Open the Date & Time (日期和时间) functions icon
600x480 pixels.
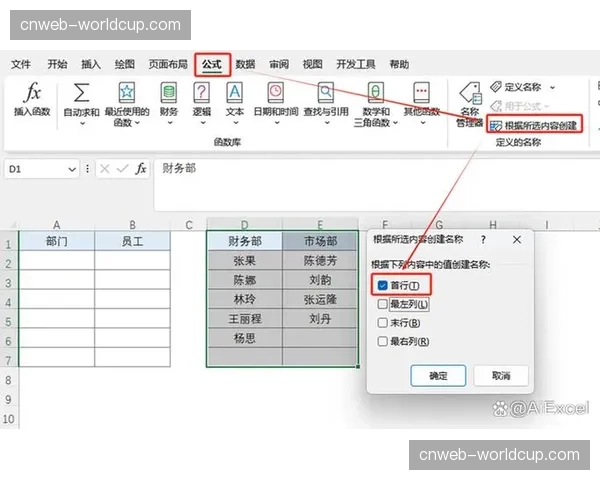[276, 93]
